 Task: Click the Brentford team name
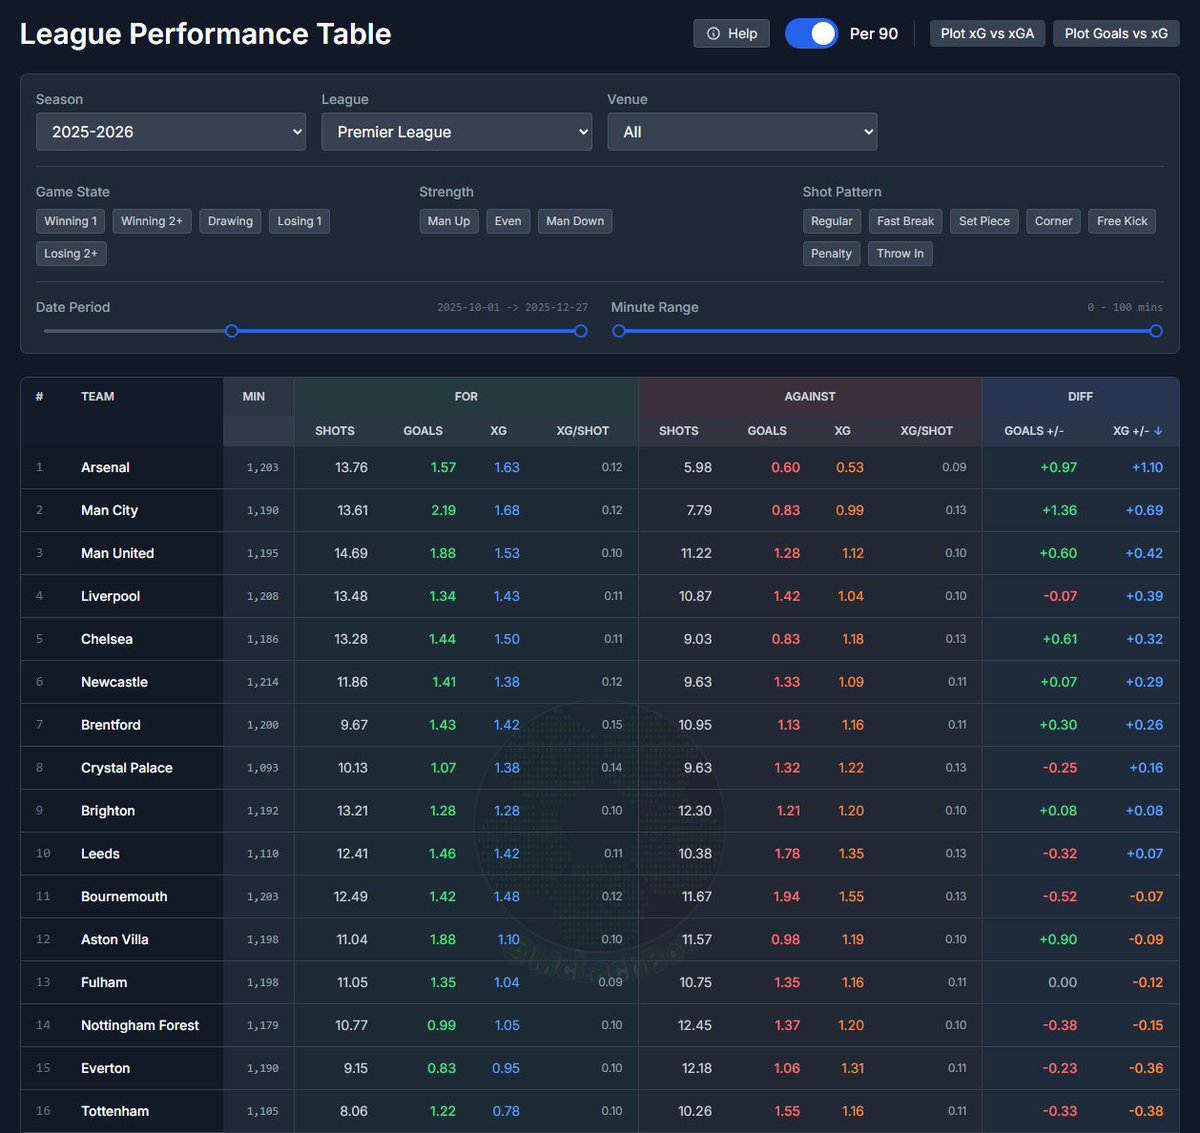point(110,725)
